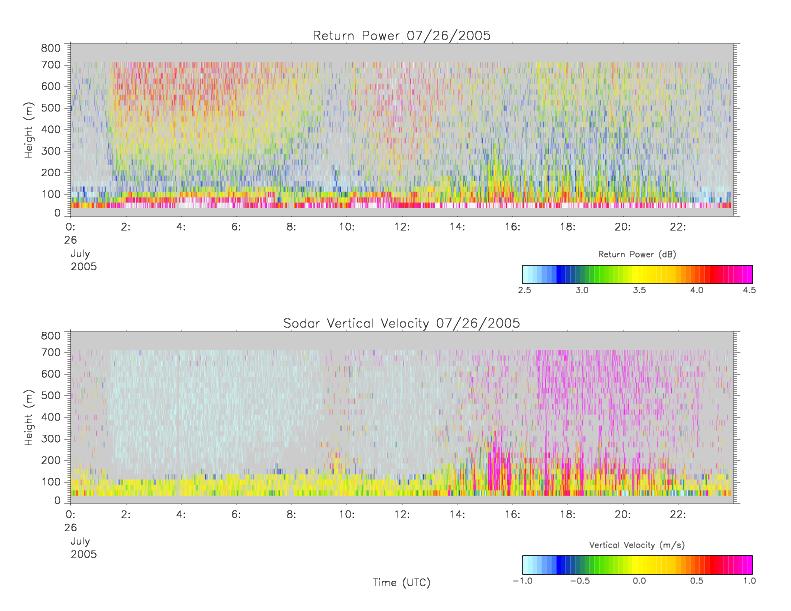The width and height of the screenshot is (791, 611).
Task: Select the 3.0 tick on Return Power colorbar
Action: tap(582, 290)
